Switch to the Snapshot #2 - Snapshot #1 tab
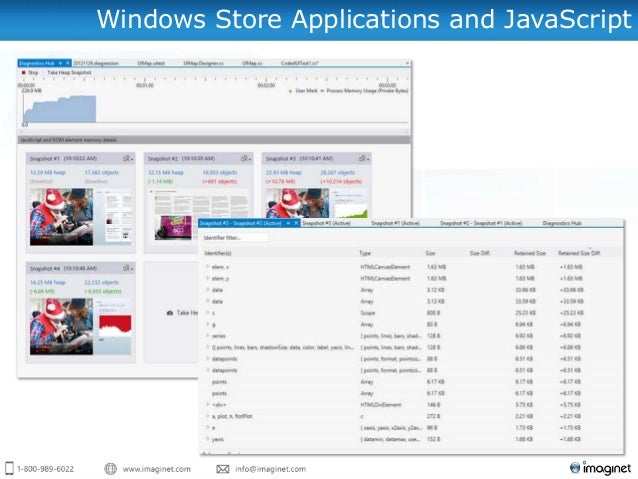This screenshot has height=479, width=638. pyautogui.click(x=481, y=223)
